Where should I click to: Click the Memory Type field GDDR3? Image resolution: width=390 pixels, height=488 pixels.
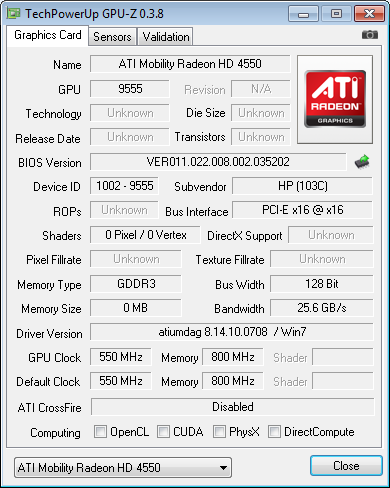point(136,284)
